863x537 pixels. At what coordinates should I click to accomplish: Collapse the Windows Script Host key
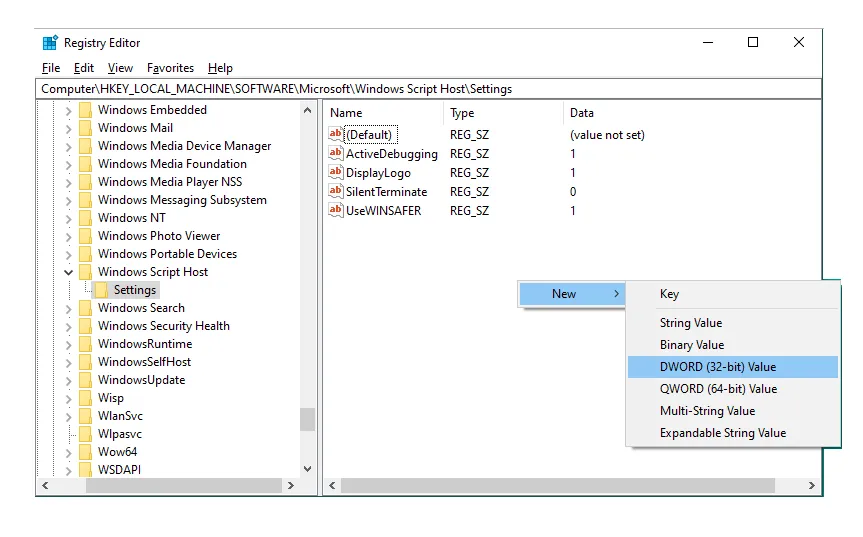tap(68, 272)
